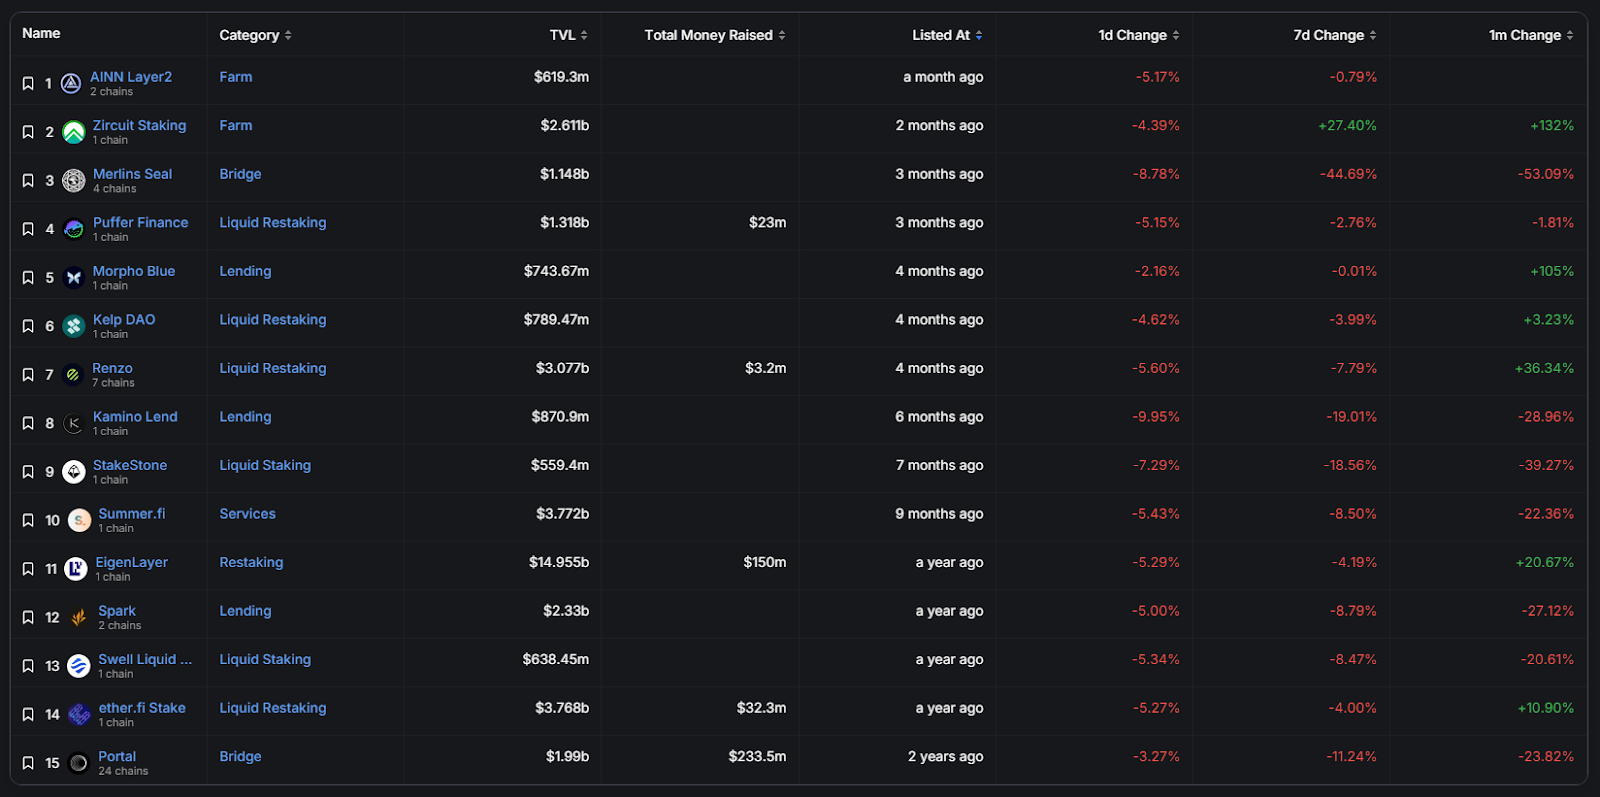
Task: Bookmark the Puffer Finance row
Action: (x=28, y=229)
